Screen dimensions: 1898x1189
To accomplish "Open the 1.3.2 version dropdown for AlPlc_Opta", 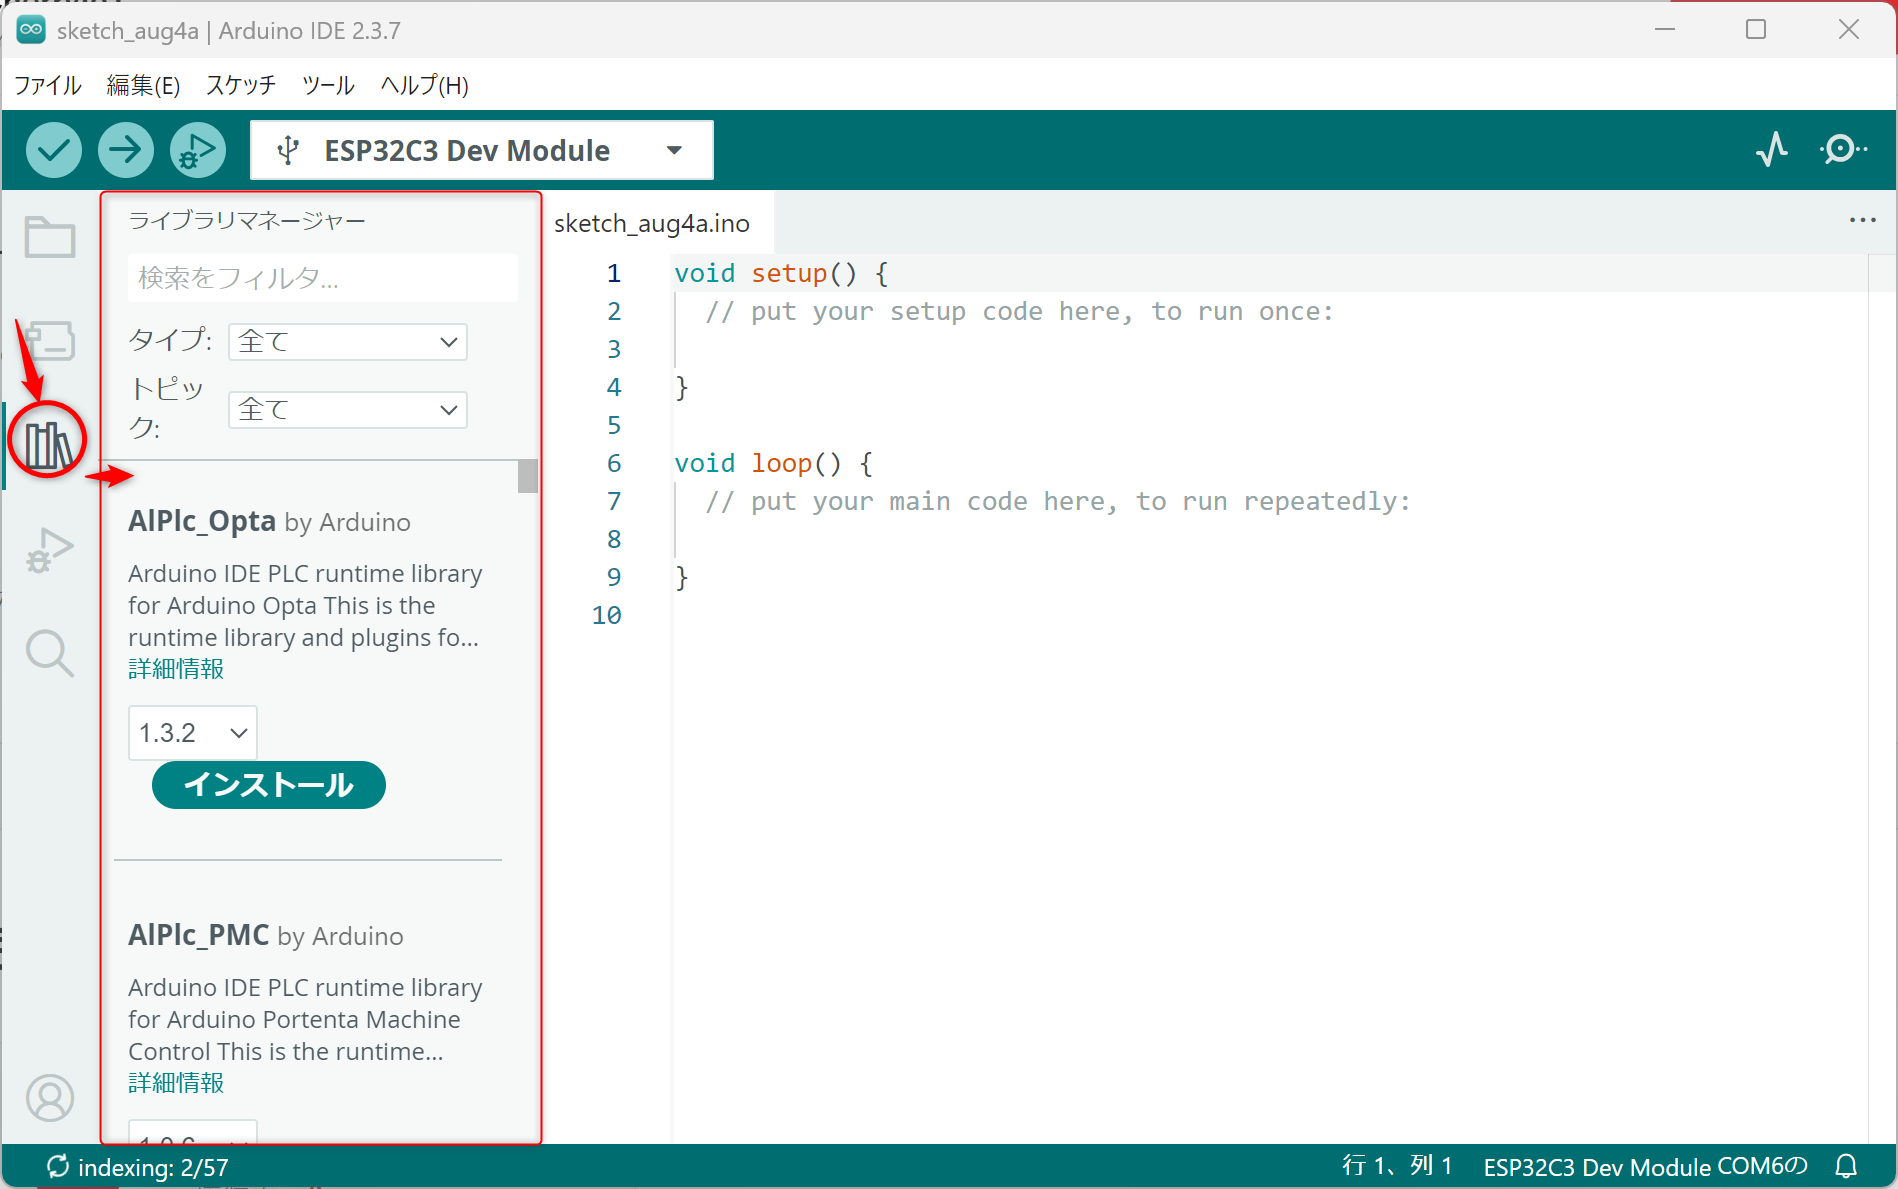I will pos(193,733).
